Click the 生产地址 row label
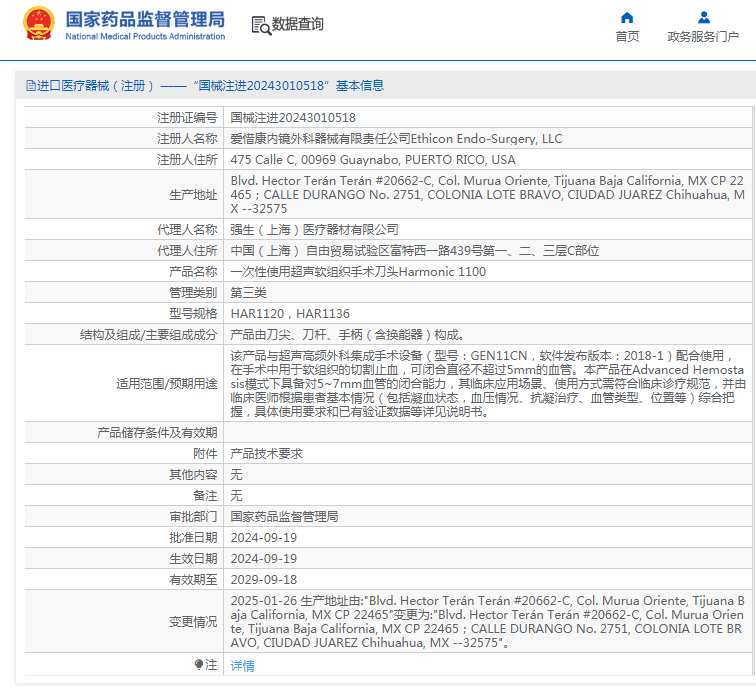The image size is (756, 687). tap(193, 195)
